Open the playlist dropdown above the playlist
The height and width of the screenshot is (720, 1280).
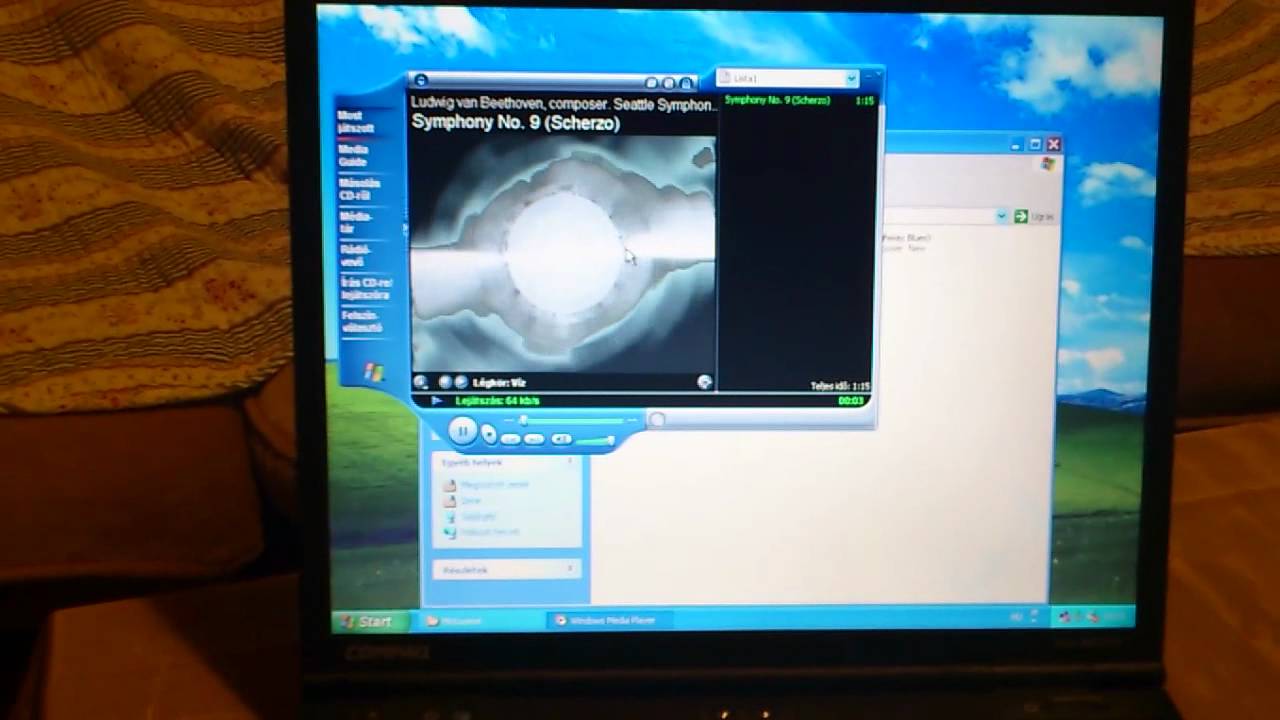click(852, 78)
